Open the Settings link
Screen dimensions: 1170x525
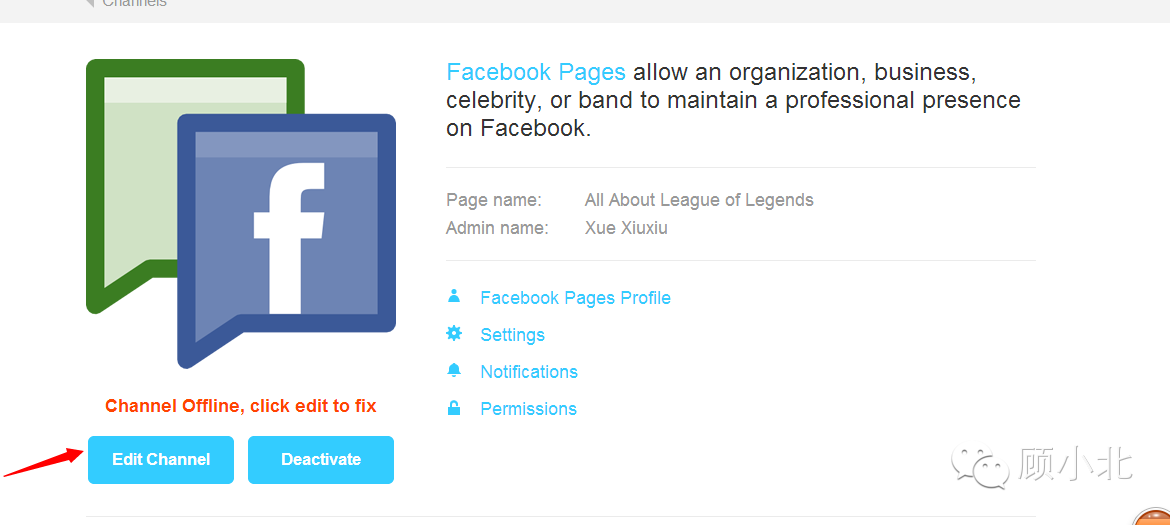coord(513,335)
